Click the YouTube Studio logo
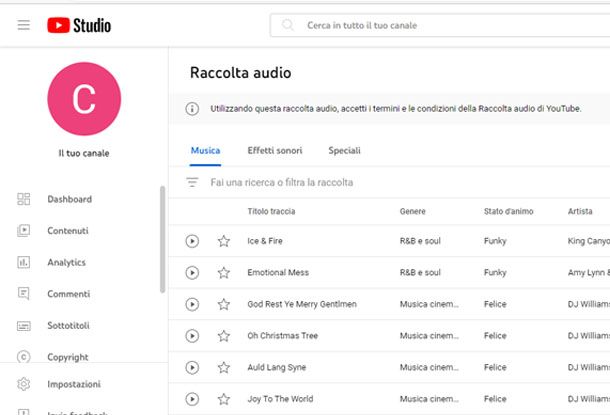610x415 pixels. (x=79, y=25)
